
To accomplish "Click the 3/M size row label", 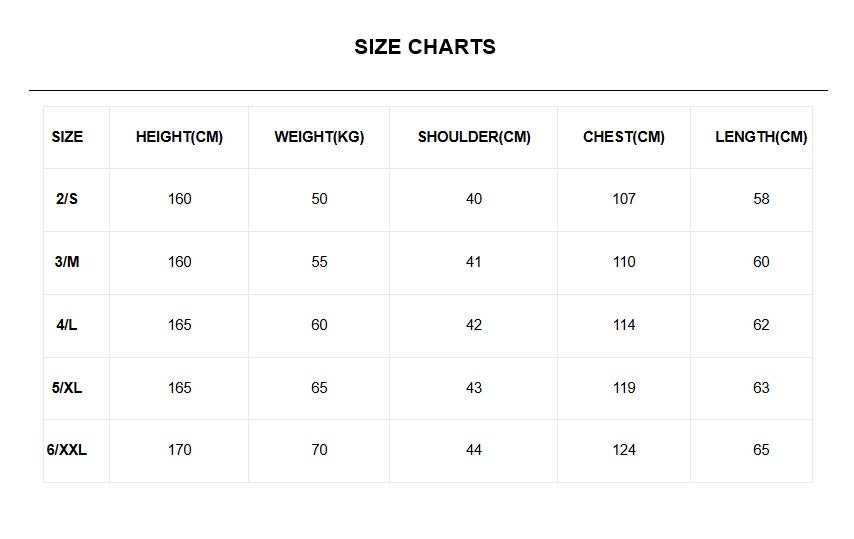I will pyautogui.click(x=67, y=262).
